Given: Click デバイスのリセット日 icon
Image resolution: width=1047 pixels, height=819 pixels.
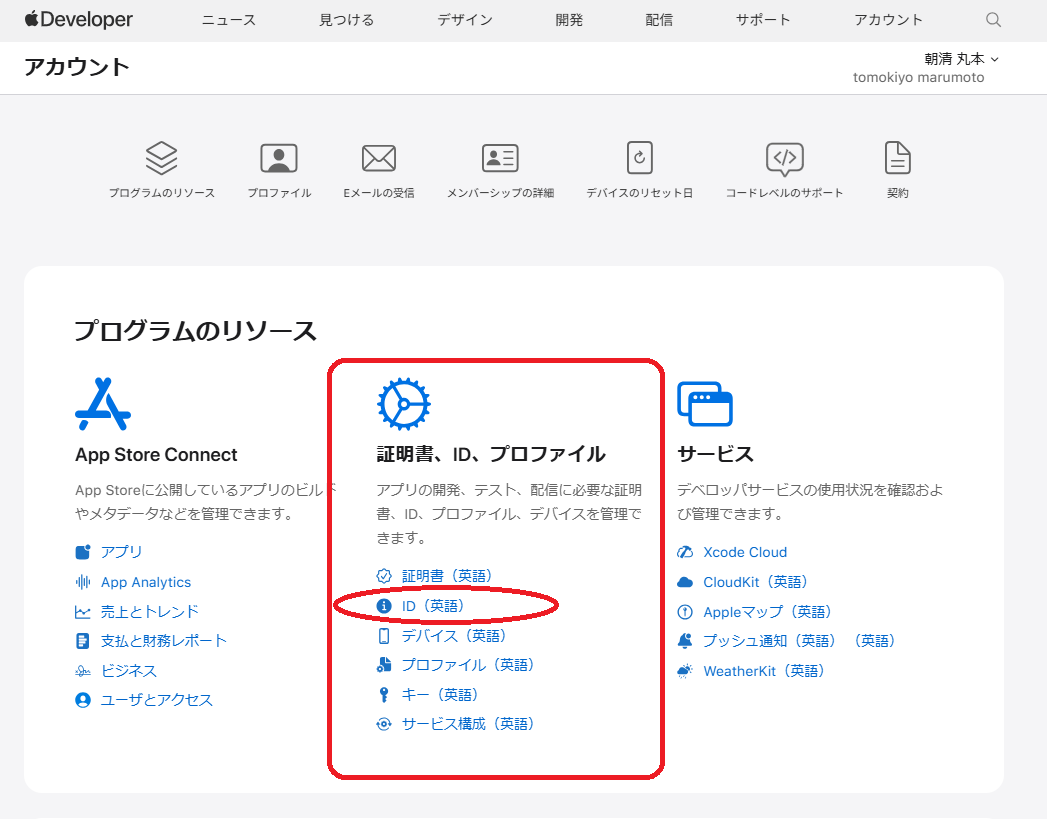Looking at the screenshot, I should click(x=639, y=158).
